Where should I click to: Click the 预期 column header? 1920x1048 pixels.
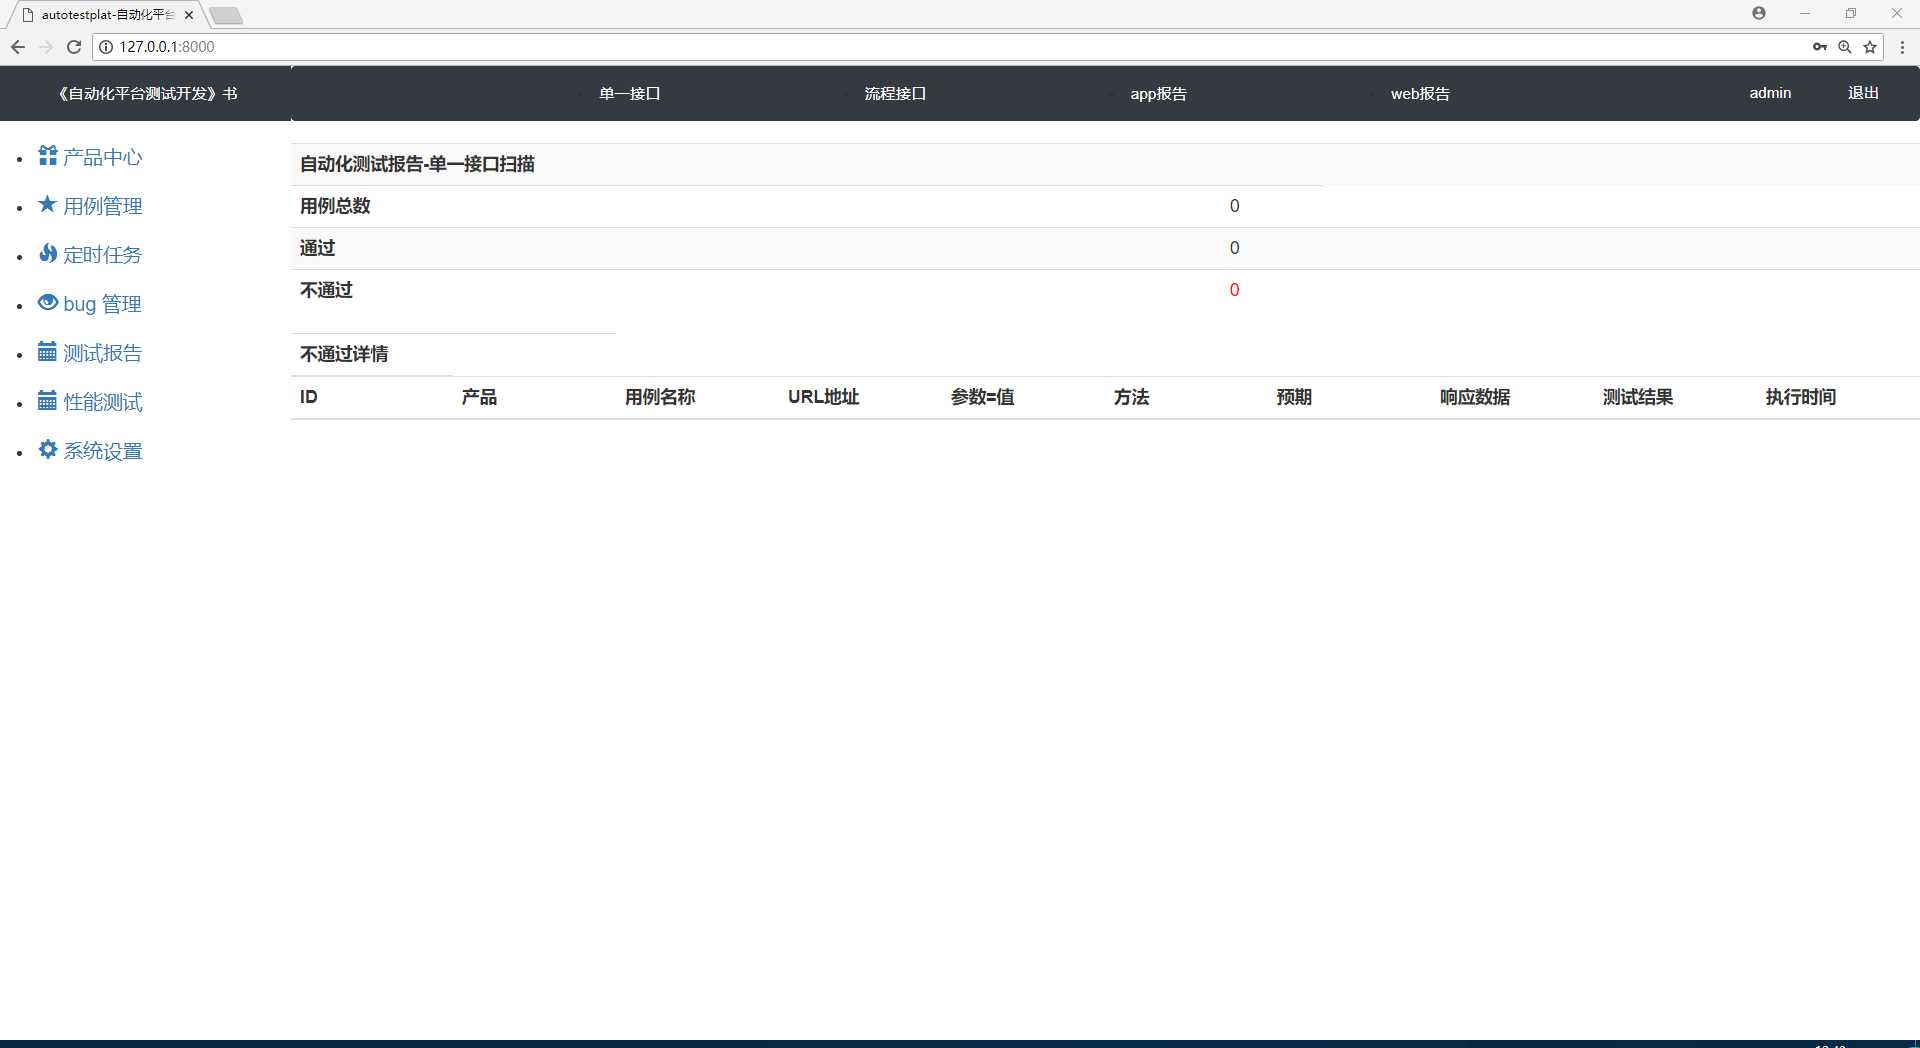pyautogui.click(x=1294, y=397)
